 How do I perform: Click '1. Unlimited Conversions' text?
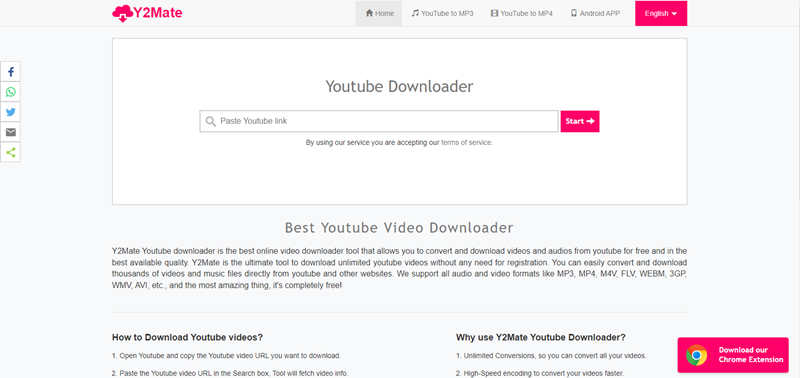point(551,356)
